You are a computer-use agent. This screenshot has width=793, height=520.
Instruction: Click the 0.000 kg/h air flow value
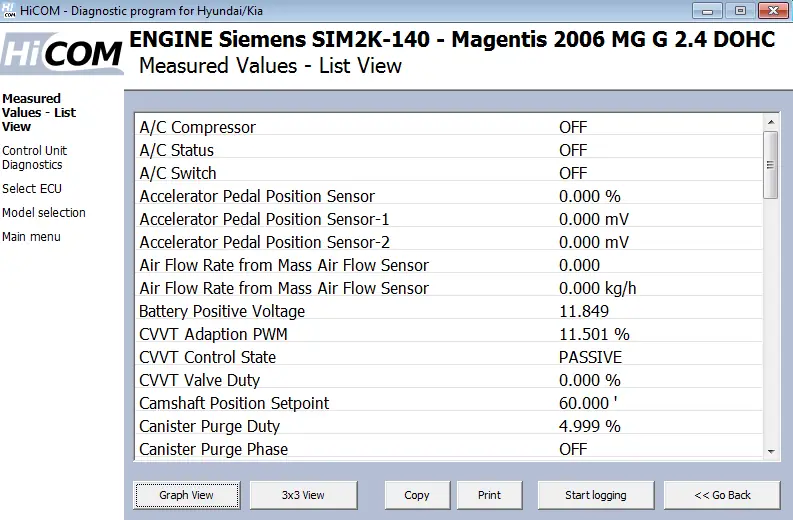click(598, 288)
